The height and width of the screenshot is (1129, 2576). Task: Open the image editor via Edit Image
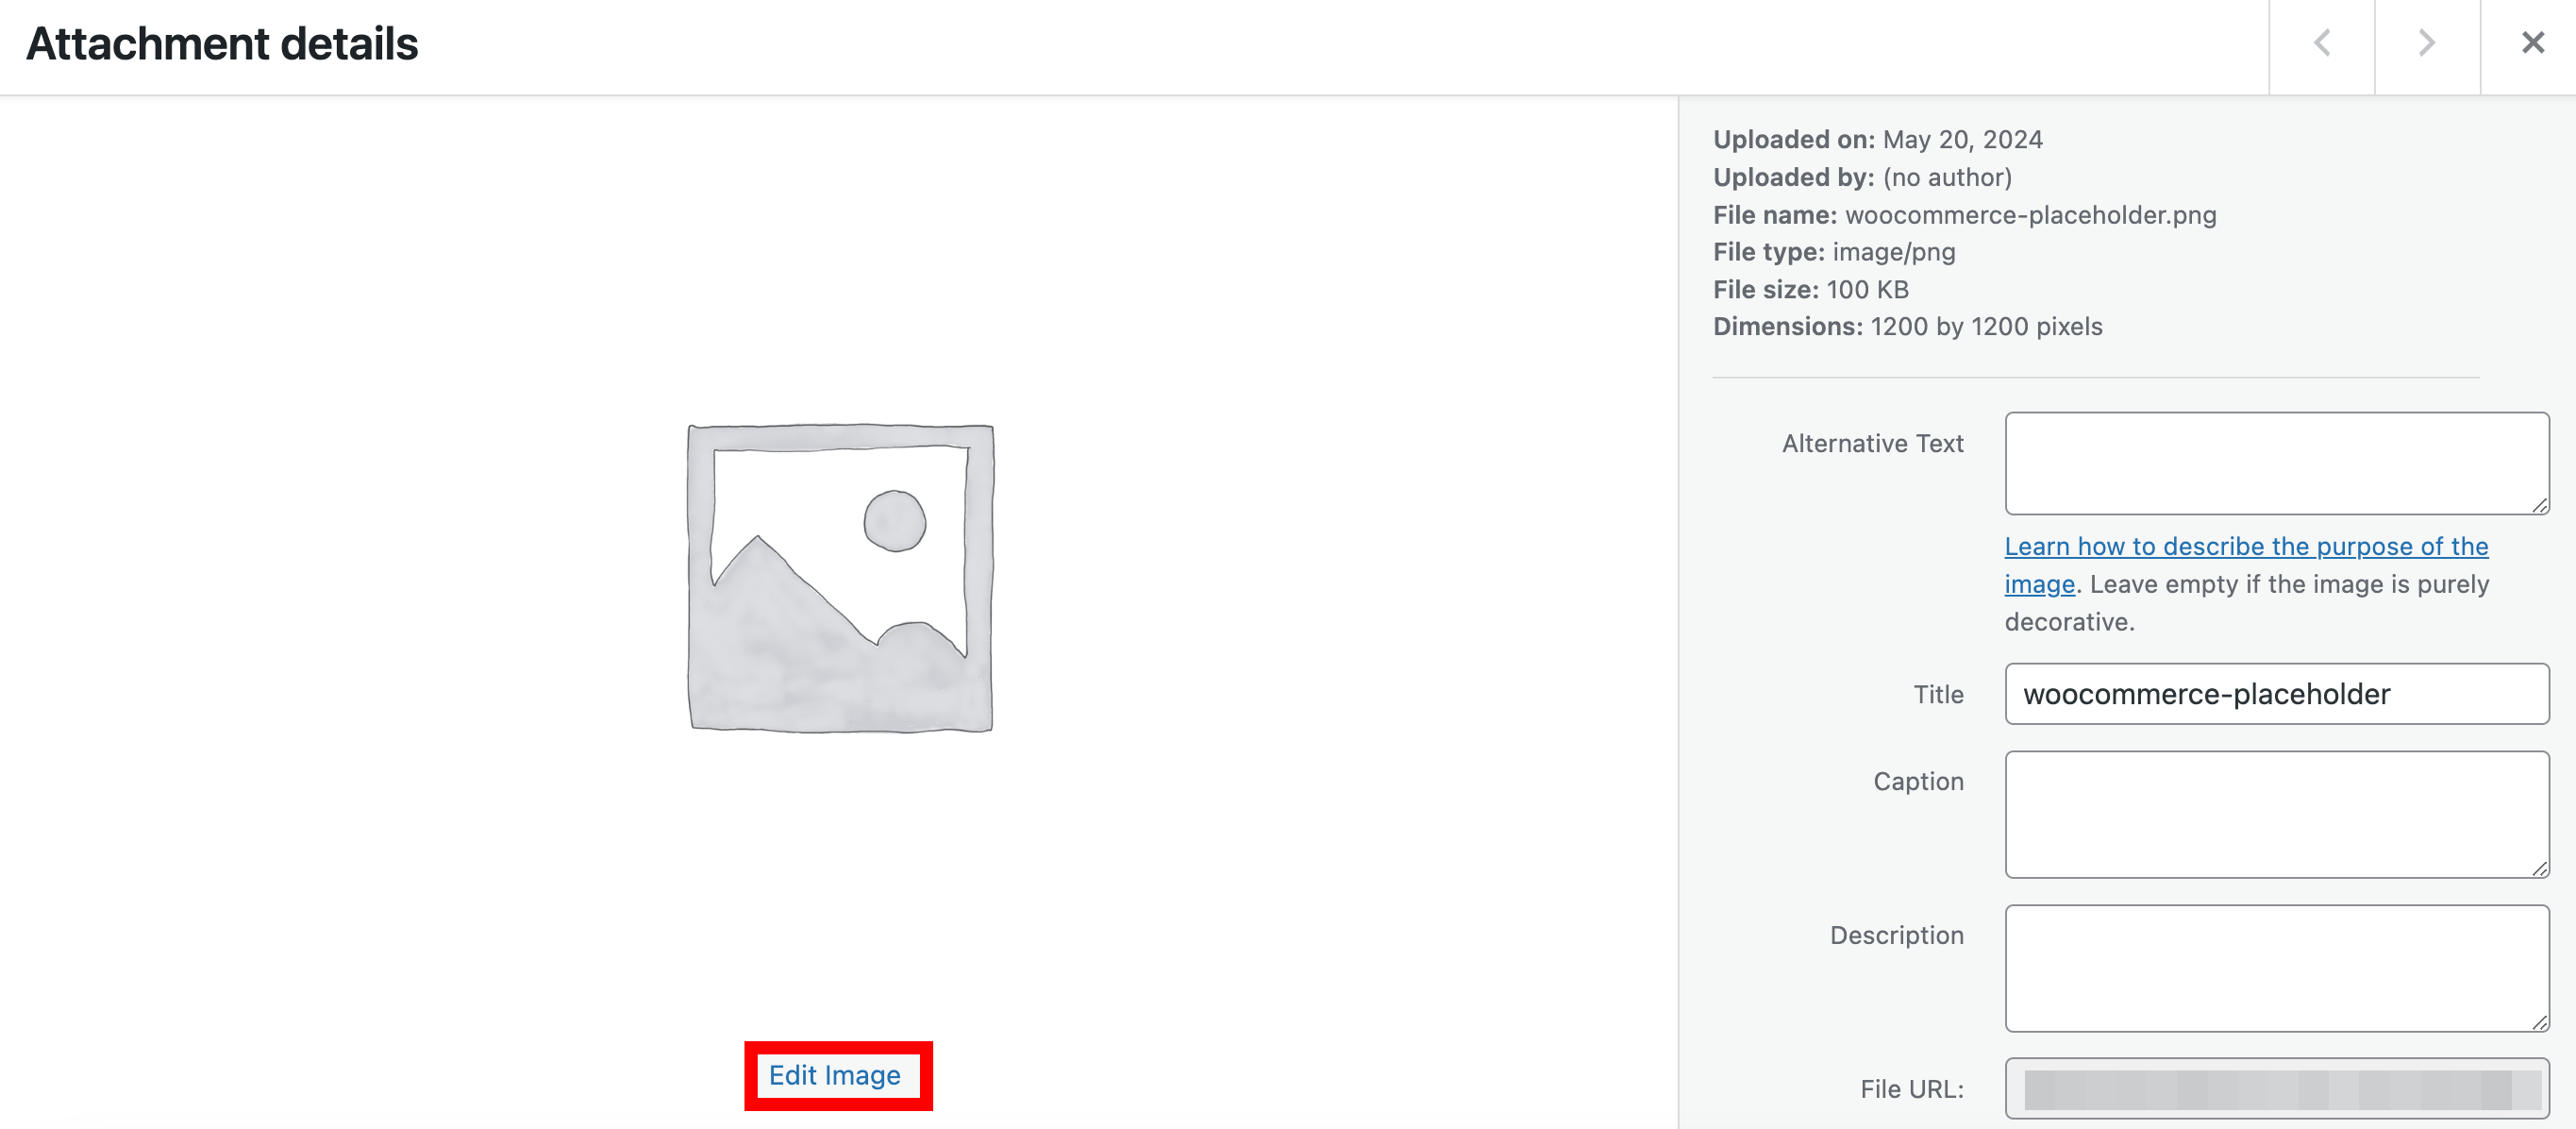(x=837, y=1075)
